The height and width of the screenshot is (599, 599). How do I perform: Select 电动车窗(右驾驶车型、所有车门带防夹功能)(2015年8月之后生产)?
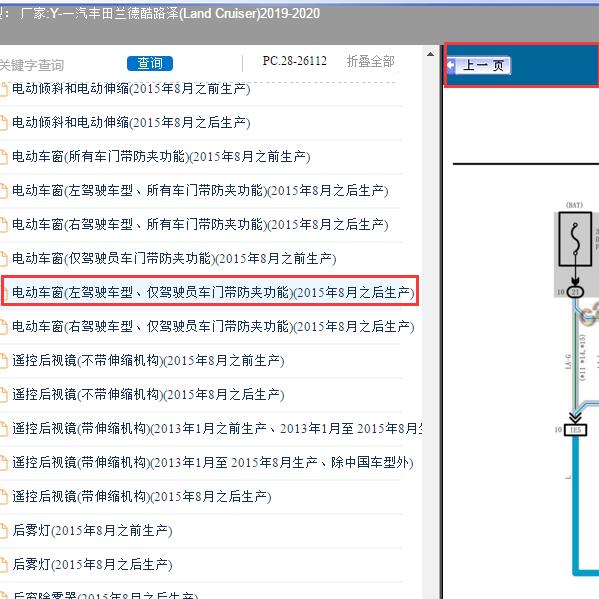(x=200, y=225)
